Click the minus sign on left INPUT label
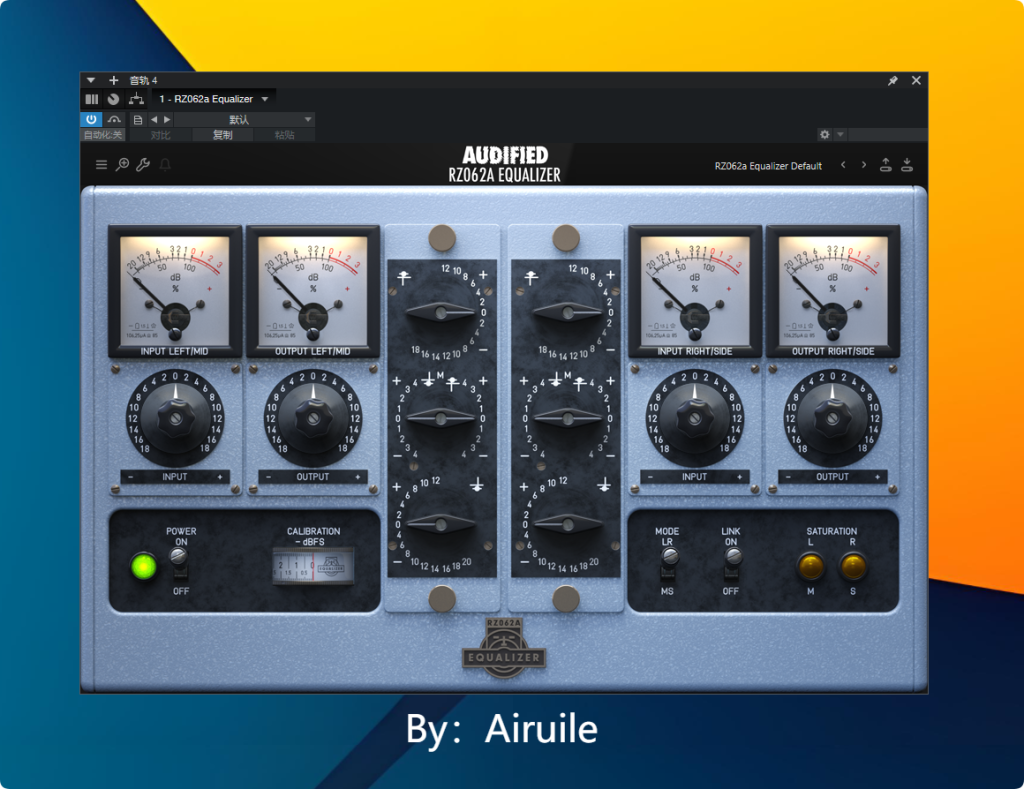The height and width of the screenshot is (789, 1024). [130, 477]
